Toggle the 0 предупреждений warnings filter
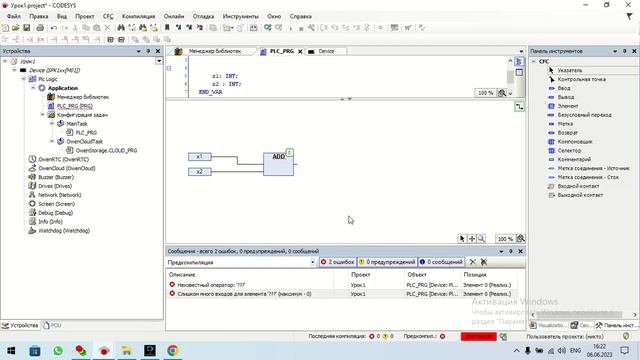 pyautogui.click(x=387, y=262)
